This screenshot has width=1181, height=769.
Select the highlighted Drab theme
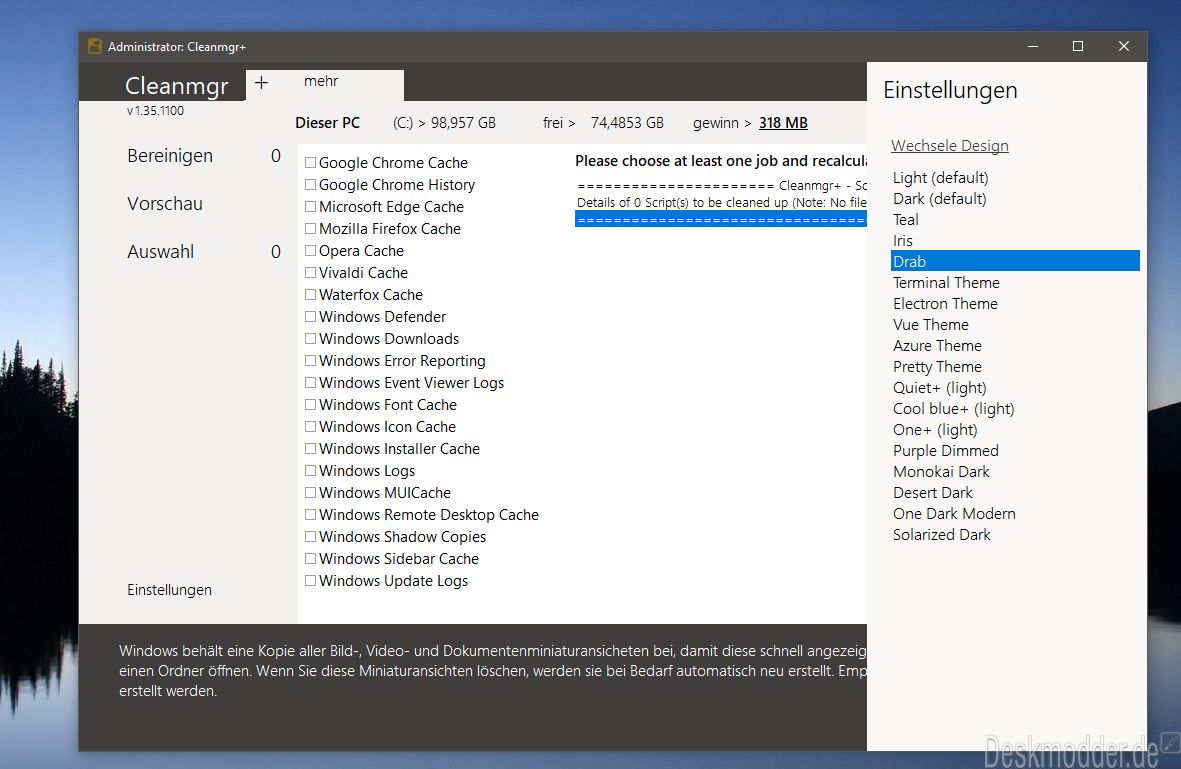pos(1015,261)
